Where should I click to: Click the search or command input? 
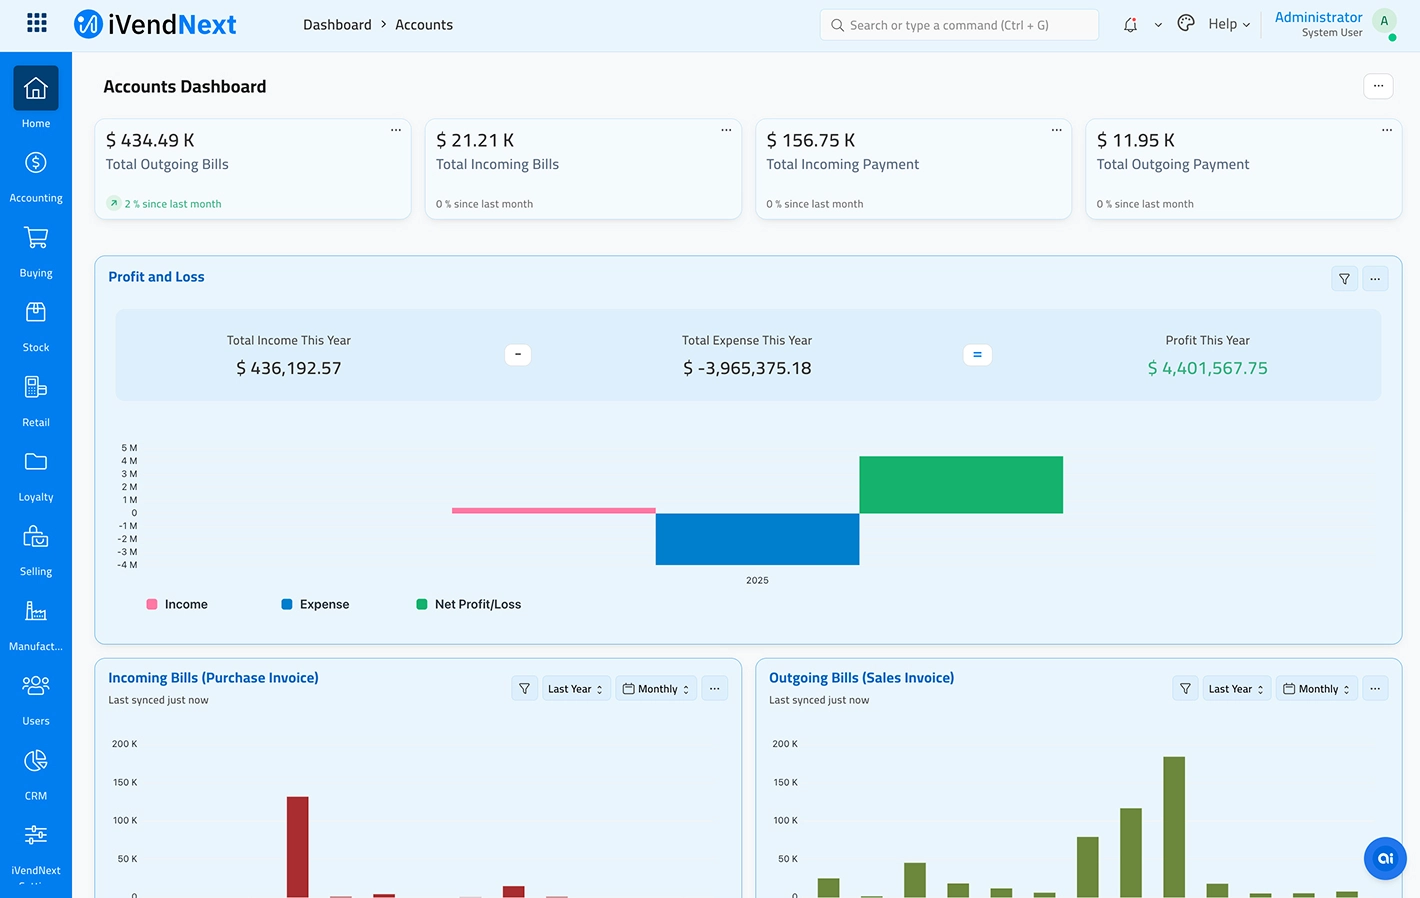pyautogui.click(x=958, y=25)
